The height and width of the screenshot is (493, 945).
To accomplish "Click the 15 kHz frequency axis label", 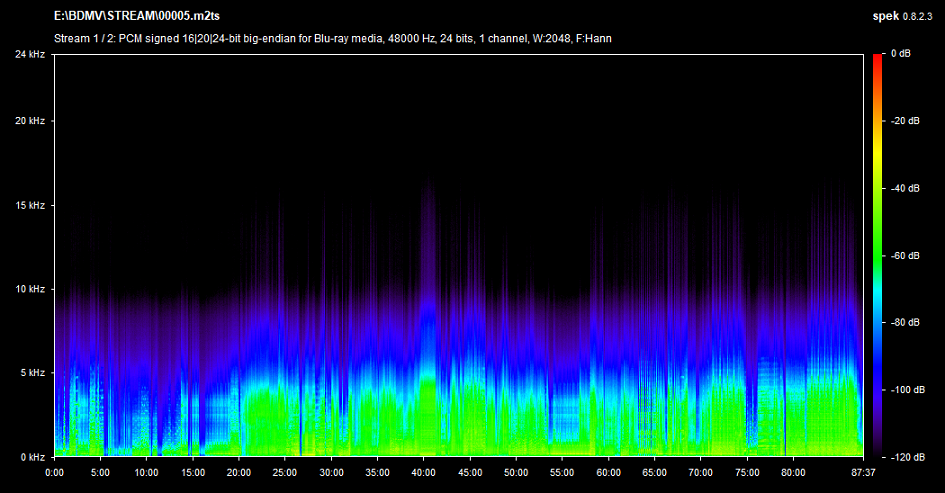I will point(29,205).
